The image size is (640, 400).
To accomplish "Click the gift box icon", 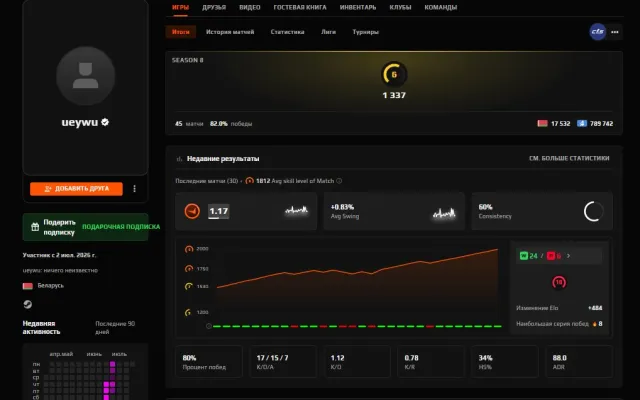I will pos(35,227).
